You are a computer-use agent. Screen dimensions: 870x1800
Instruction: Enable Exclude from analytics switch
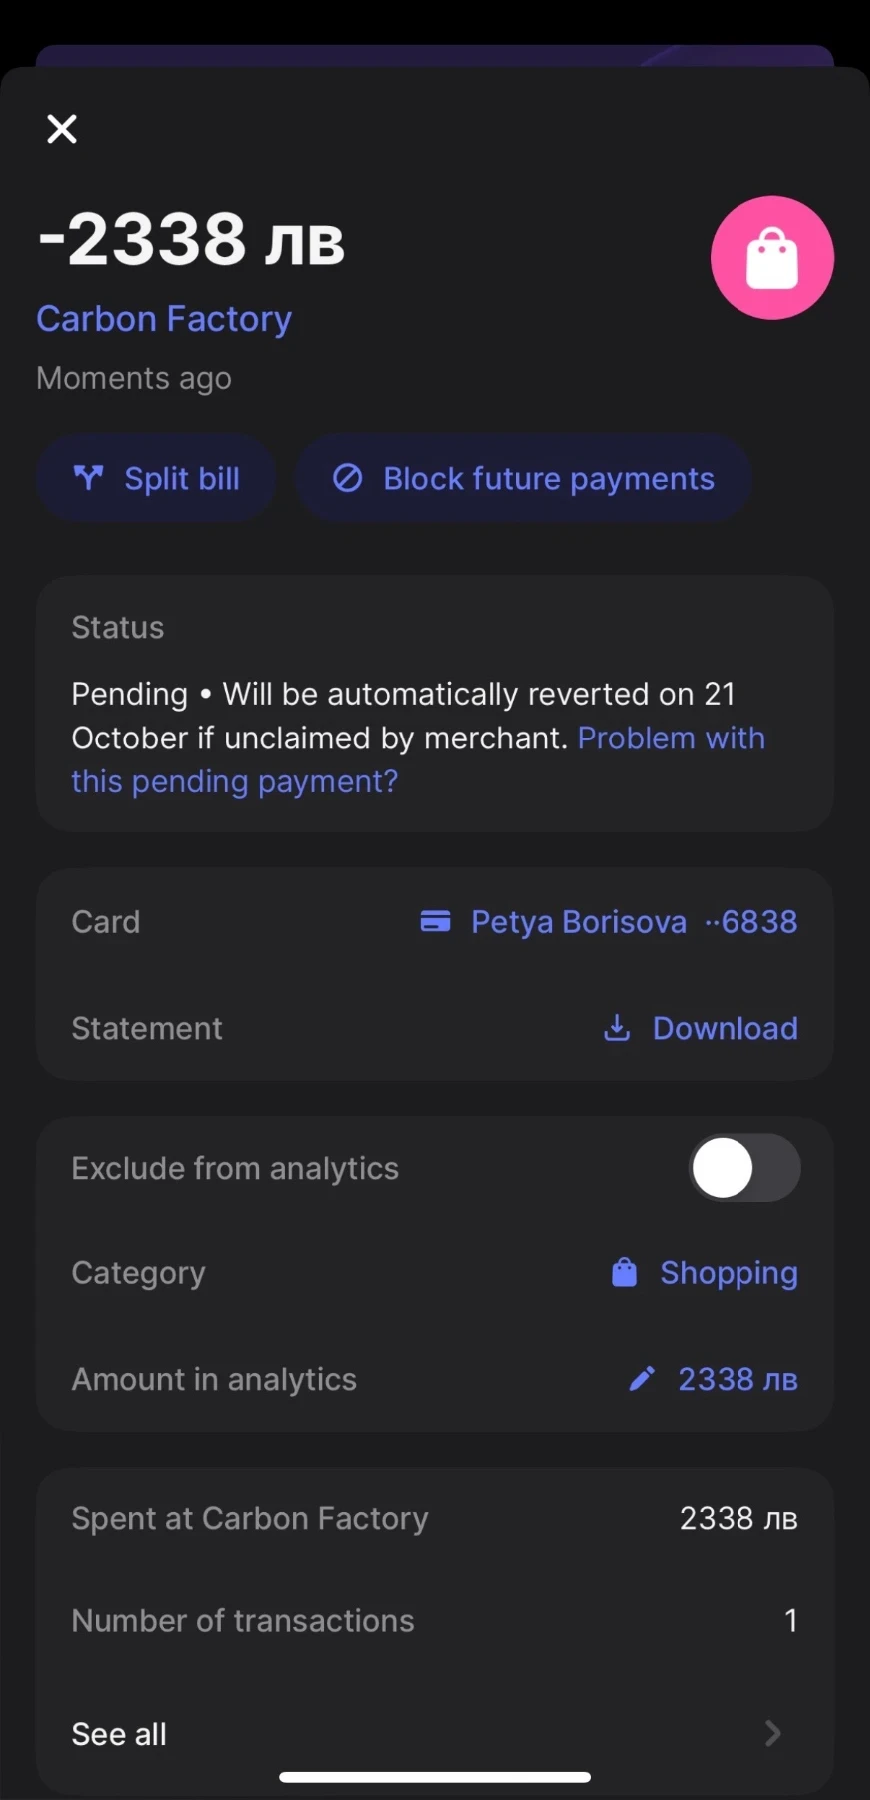[745, 1168]
